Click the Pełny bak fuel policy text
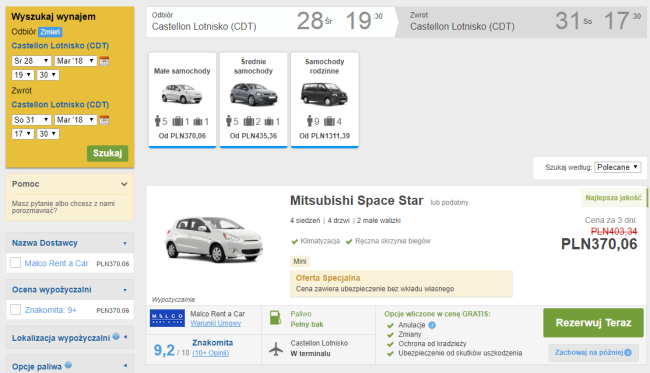This screenshot has width=650, height=373. point(307,325)
